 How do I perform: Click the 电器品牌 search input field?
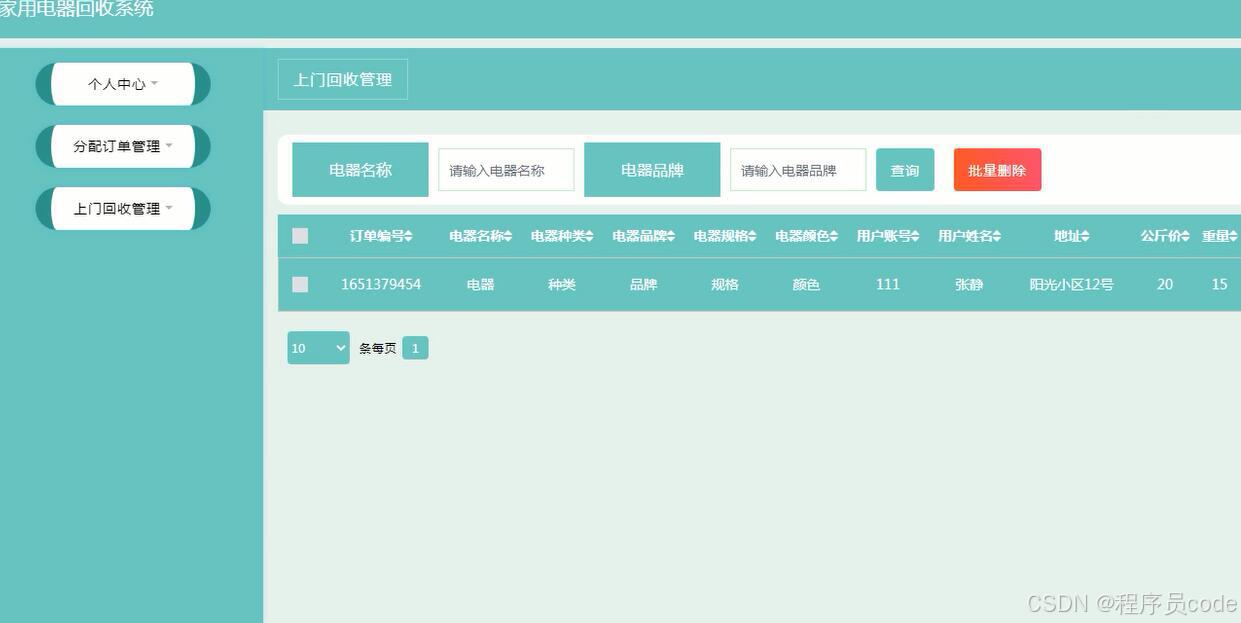pos(798,169)
